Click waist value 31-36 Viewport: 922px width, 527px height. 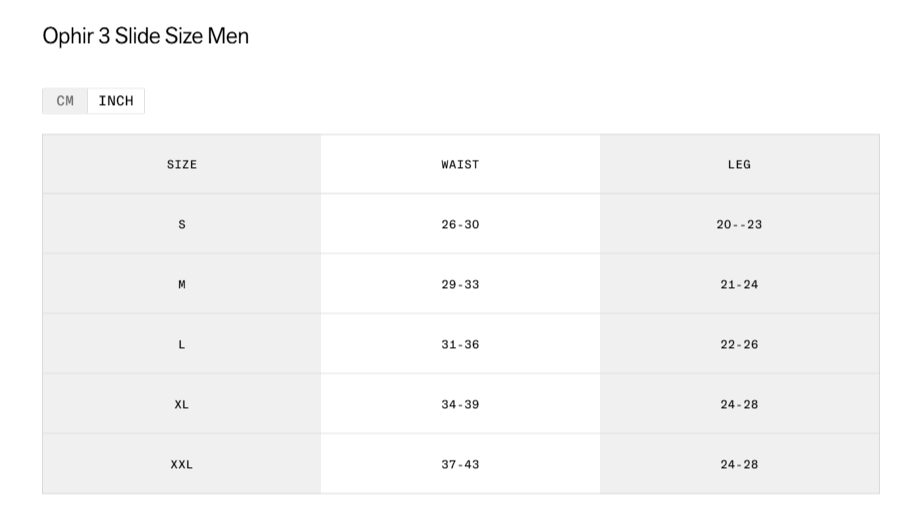click(460, 344)
